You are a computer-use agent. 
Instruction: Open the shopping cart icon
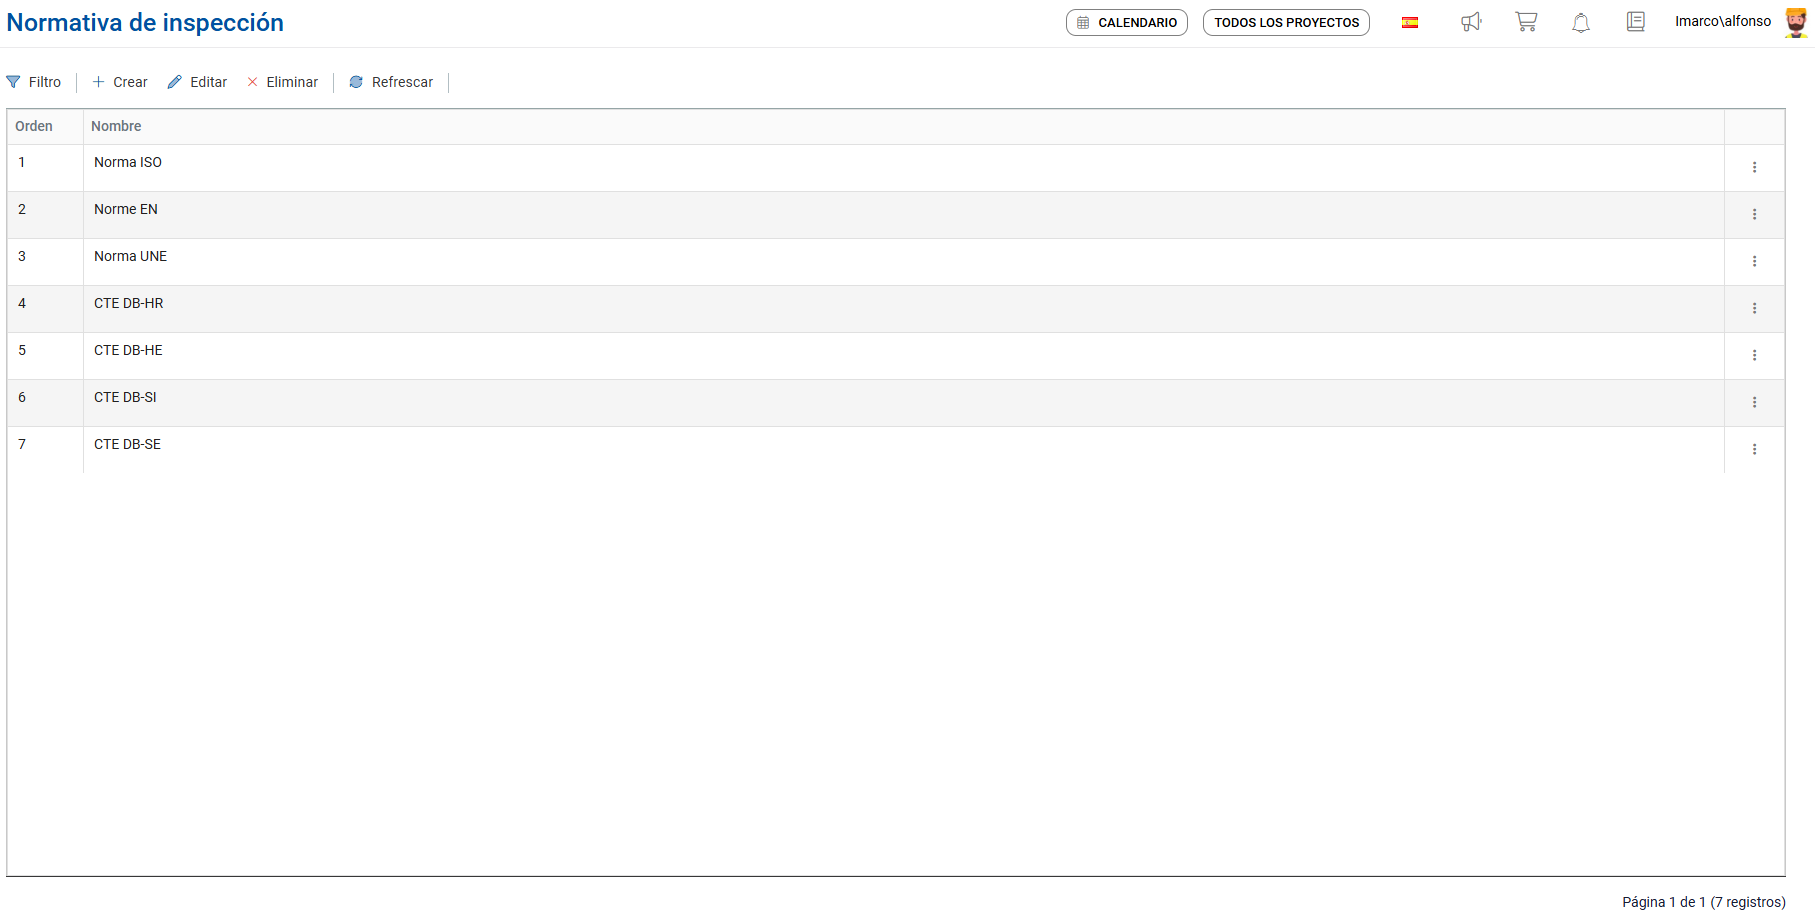[1526, 22]
